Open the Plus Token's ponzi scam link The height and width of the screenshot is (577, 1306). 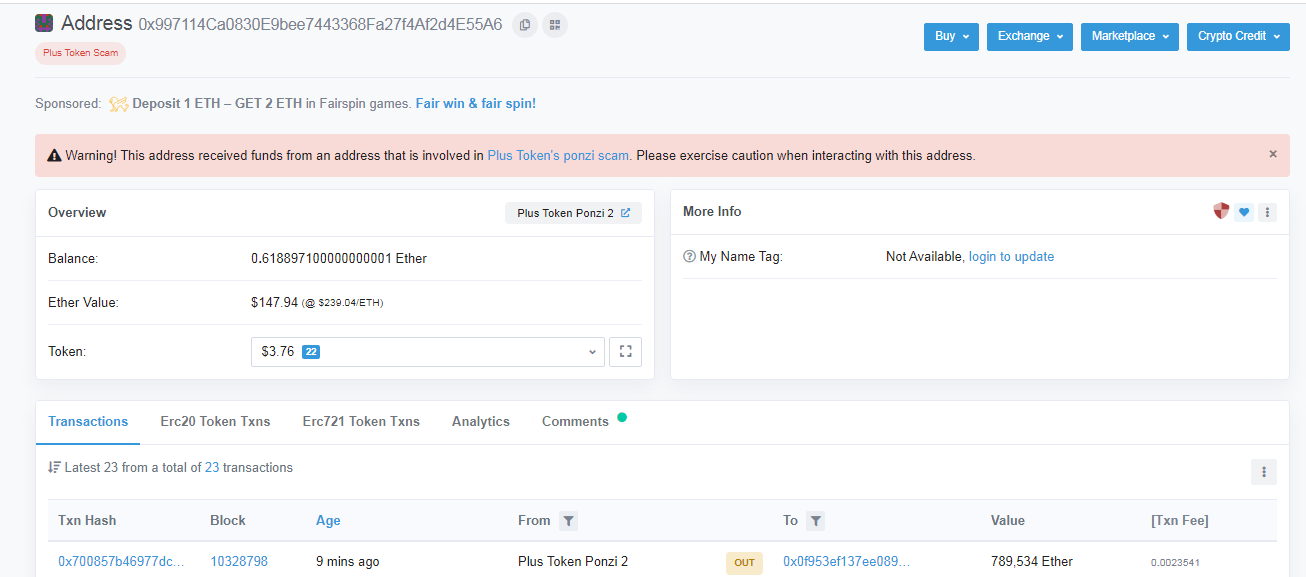[558, 155]
